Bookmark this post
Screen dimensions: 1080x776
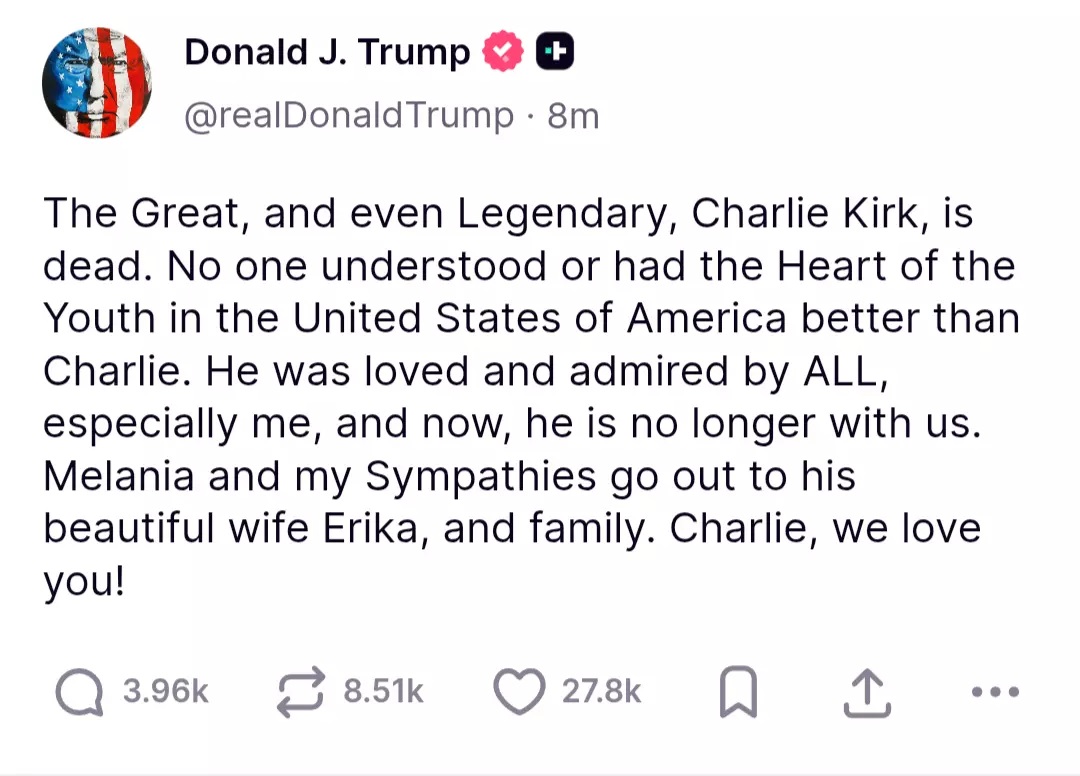click(x=738, y=693)
